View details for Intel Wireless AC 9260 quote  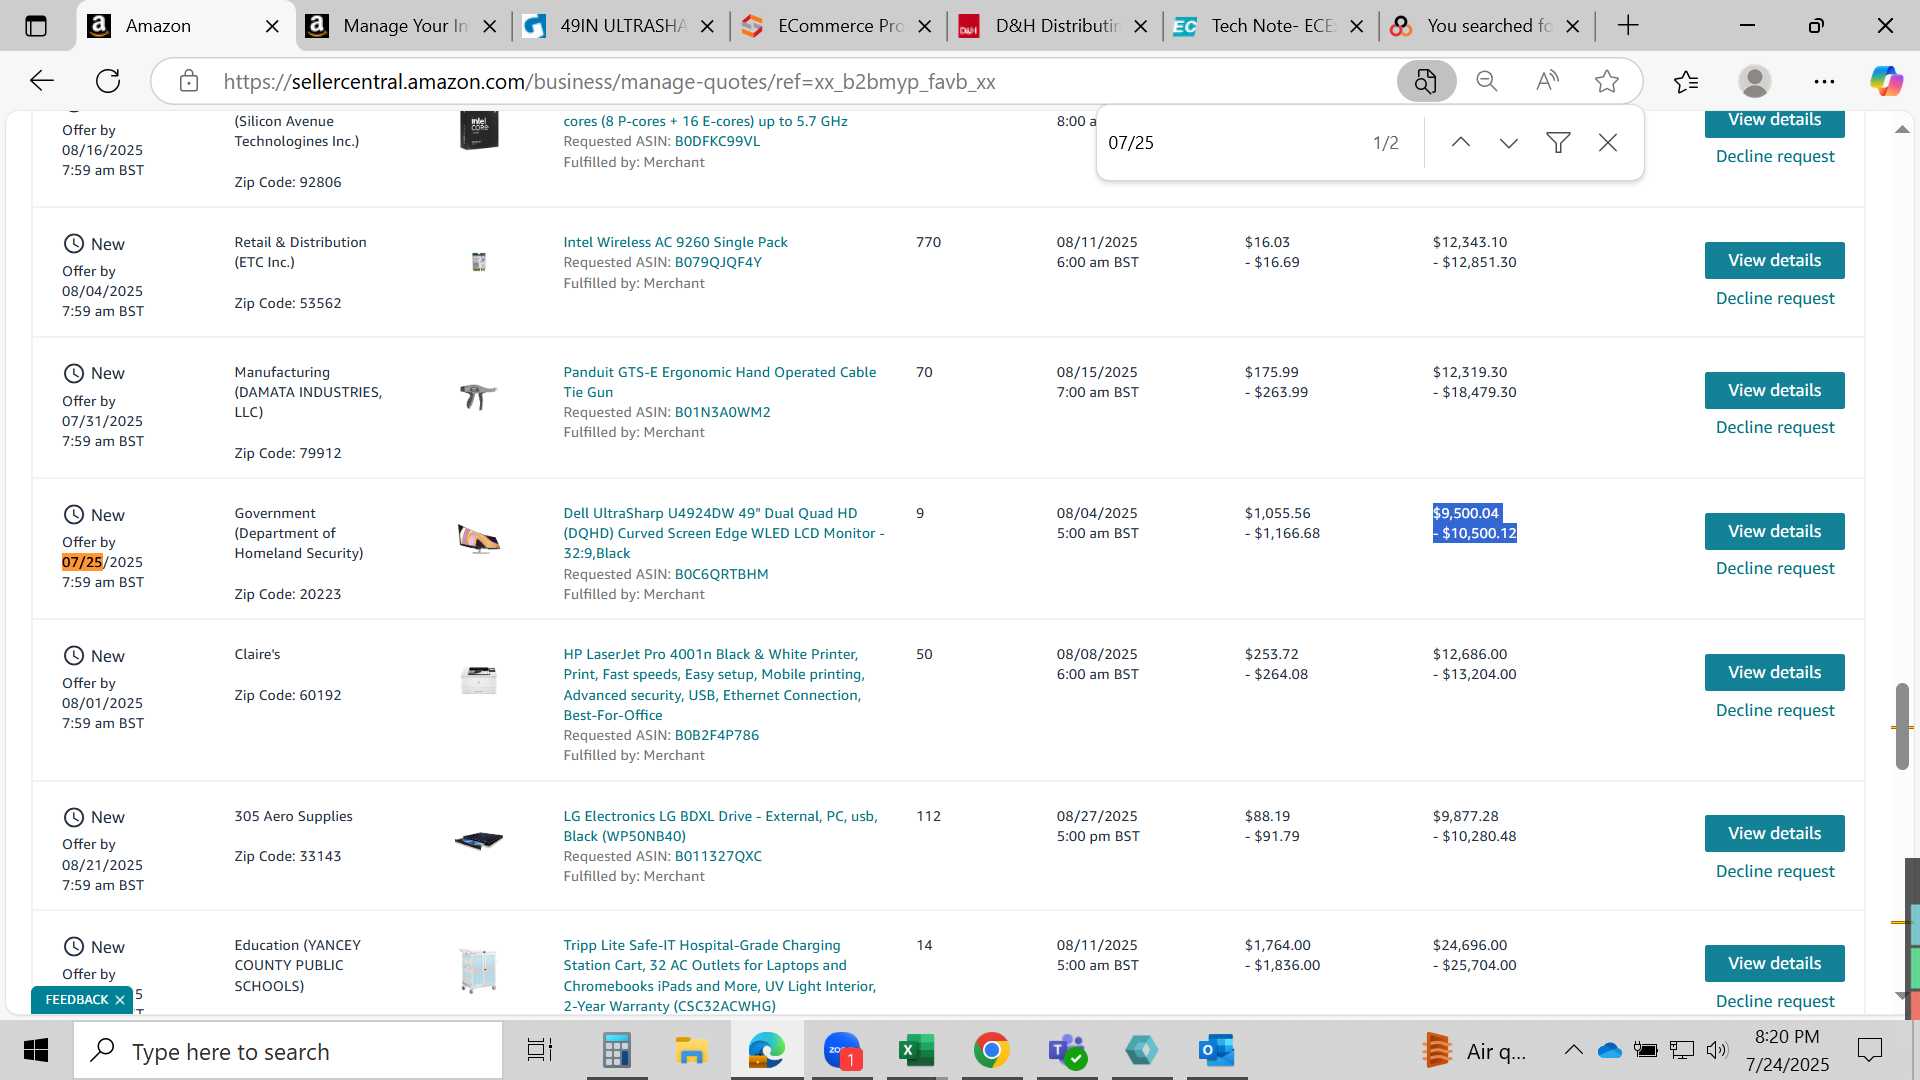(x=1774, y=261)
